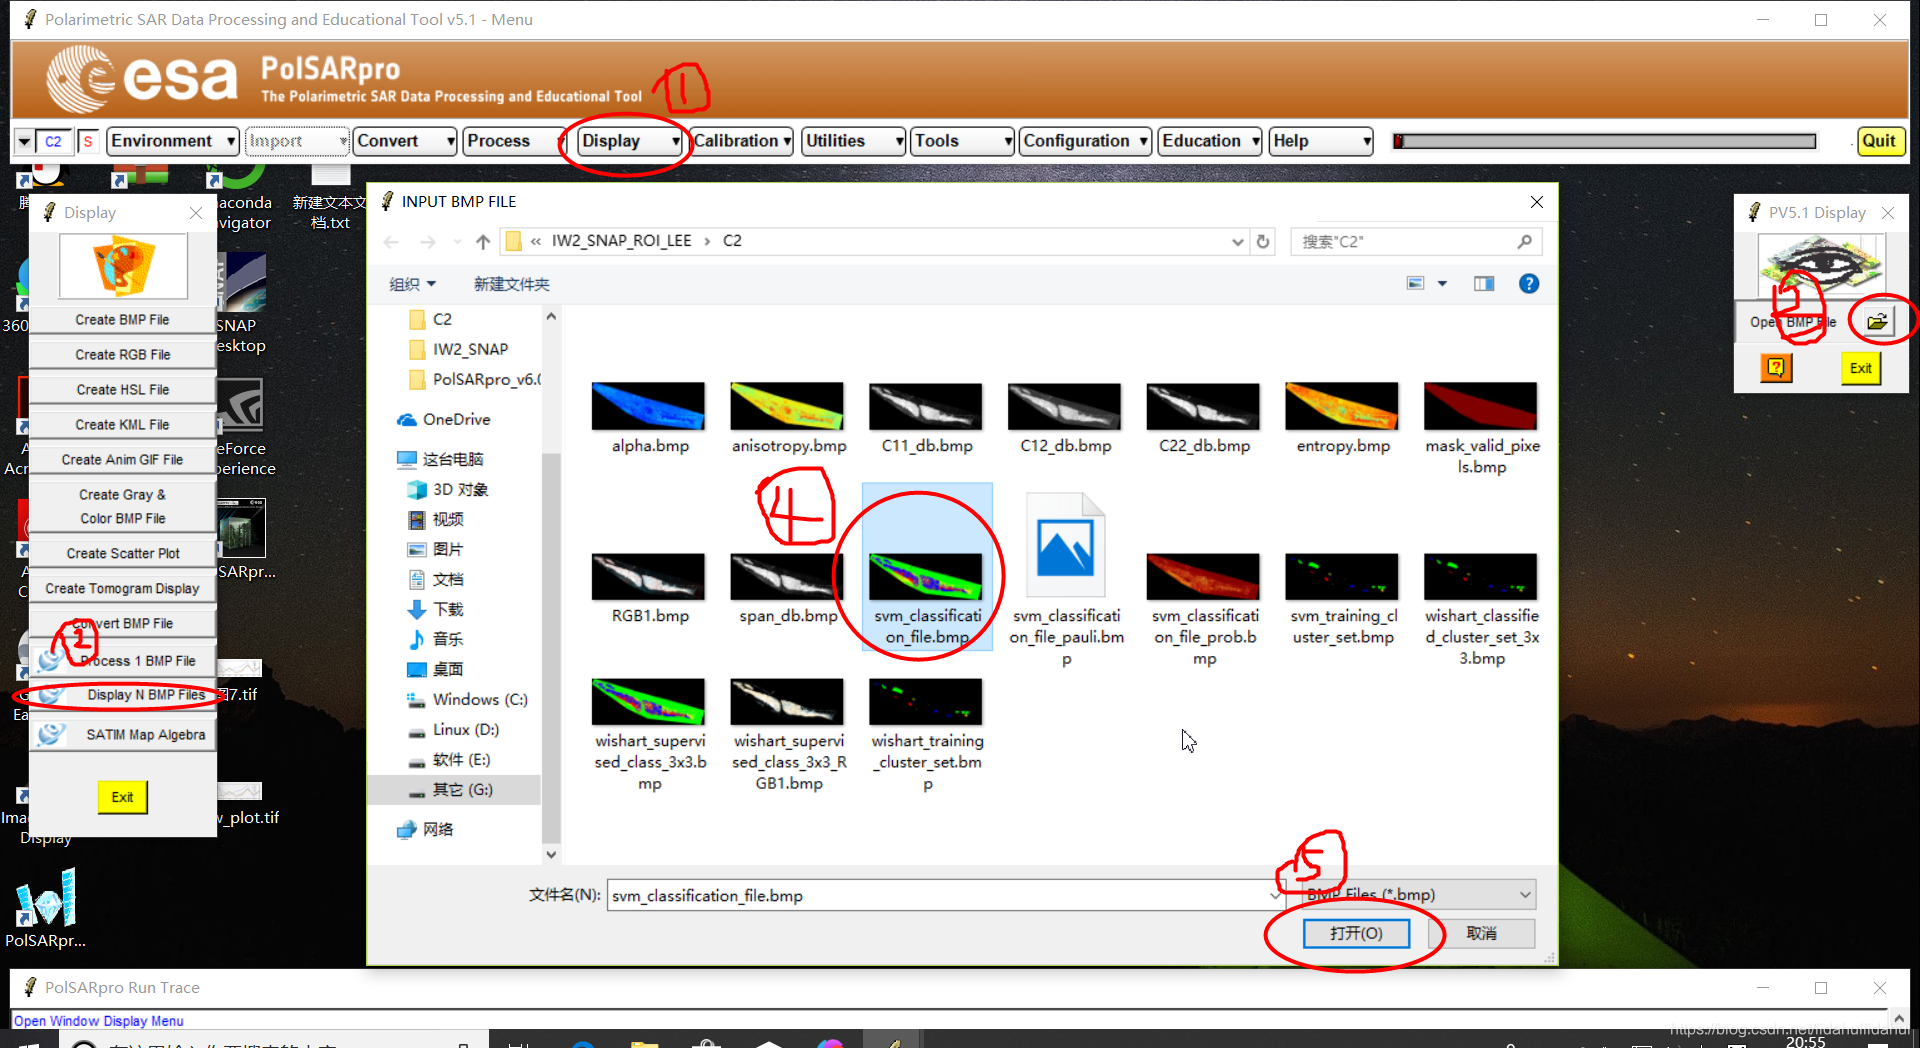Toggle the preview pane icon

[x=1484, y=284]
